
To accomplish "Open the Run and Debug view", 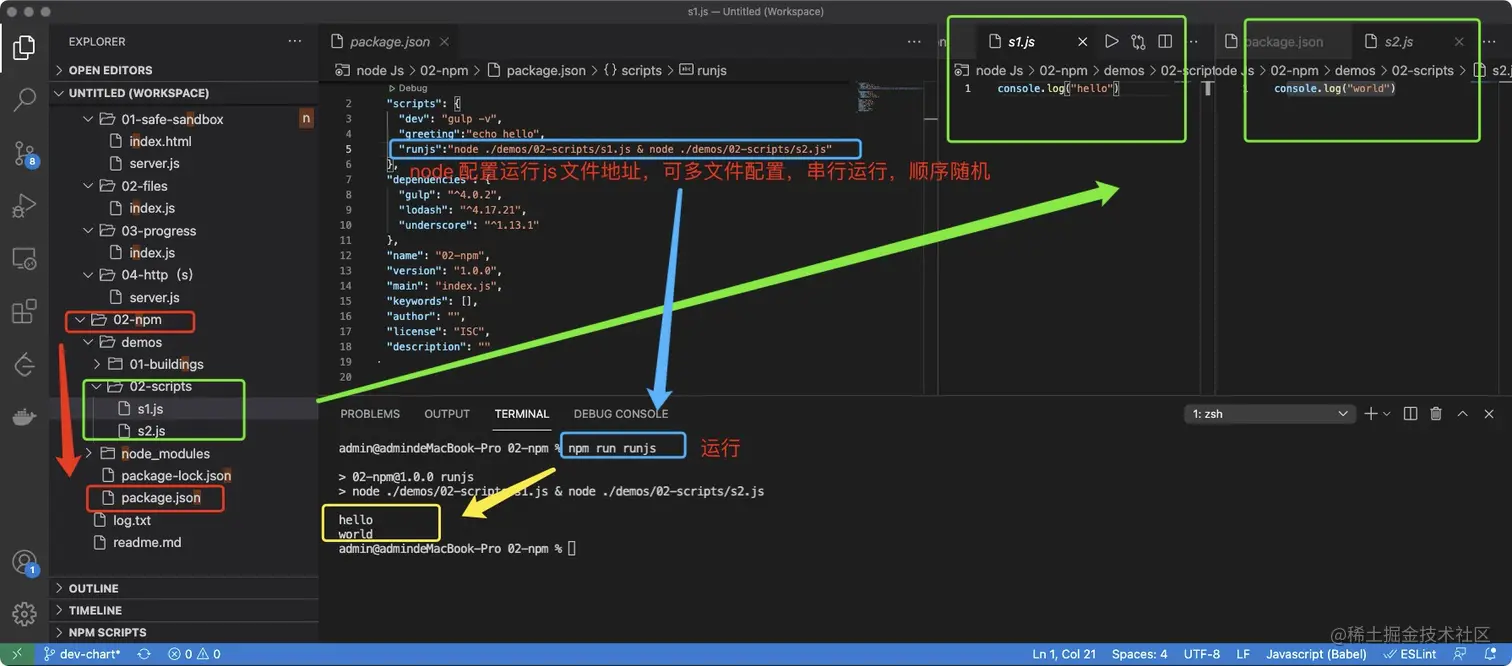I will click(x=24, y=206).
